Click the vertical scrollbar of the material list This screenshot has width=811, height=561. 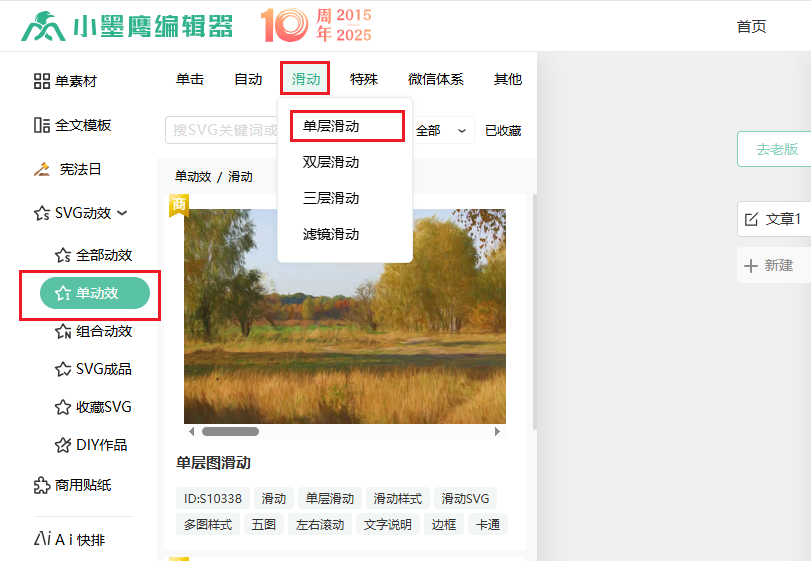coord(534,312)
